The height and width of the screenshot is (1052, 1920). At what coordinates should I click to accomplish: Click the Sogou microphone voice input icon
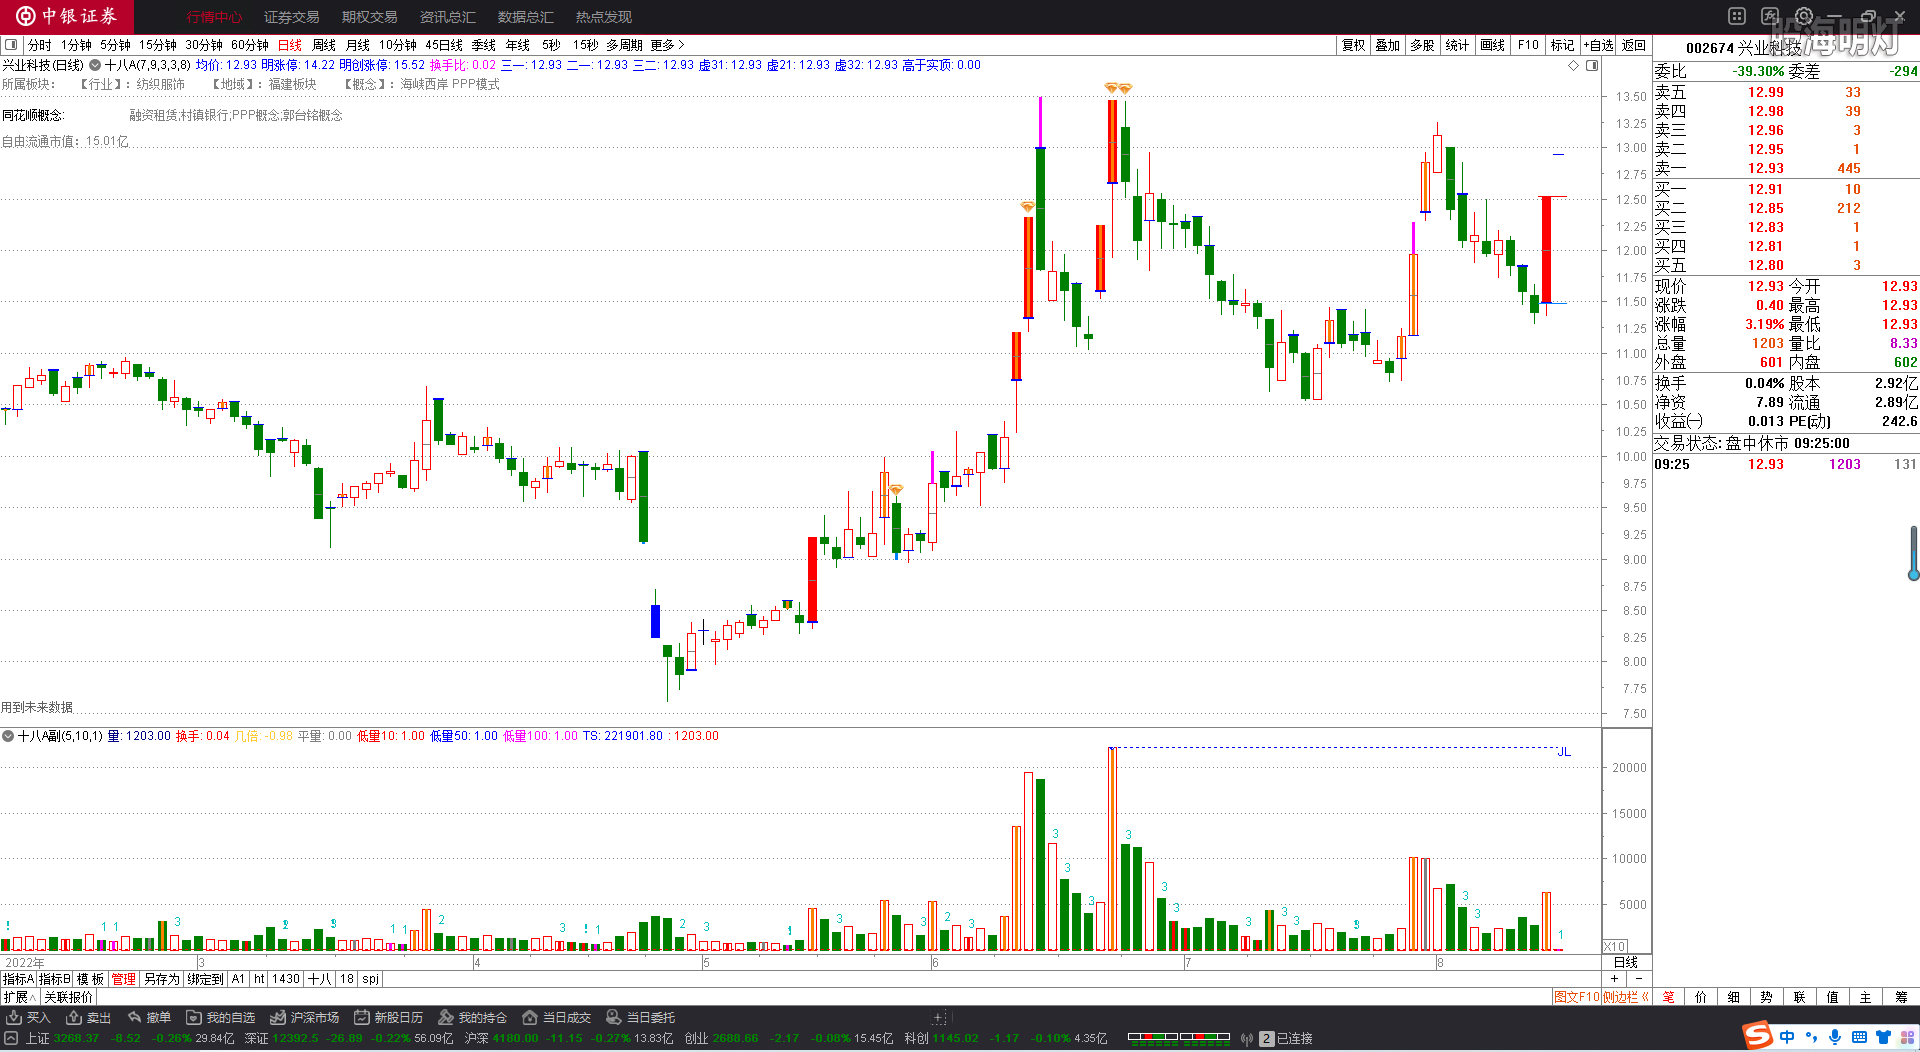[x=1835, y=1037]
